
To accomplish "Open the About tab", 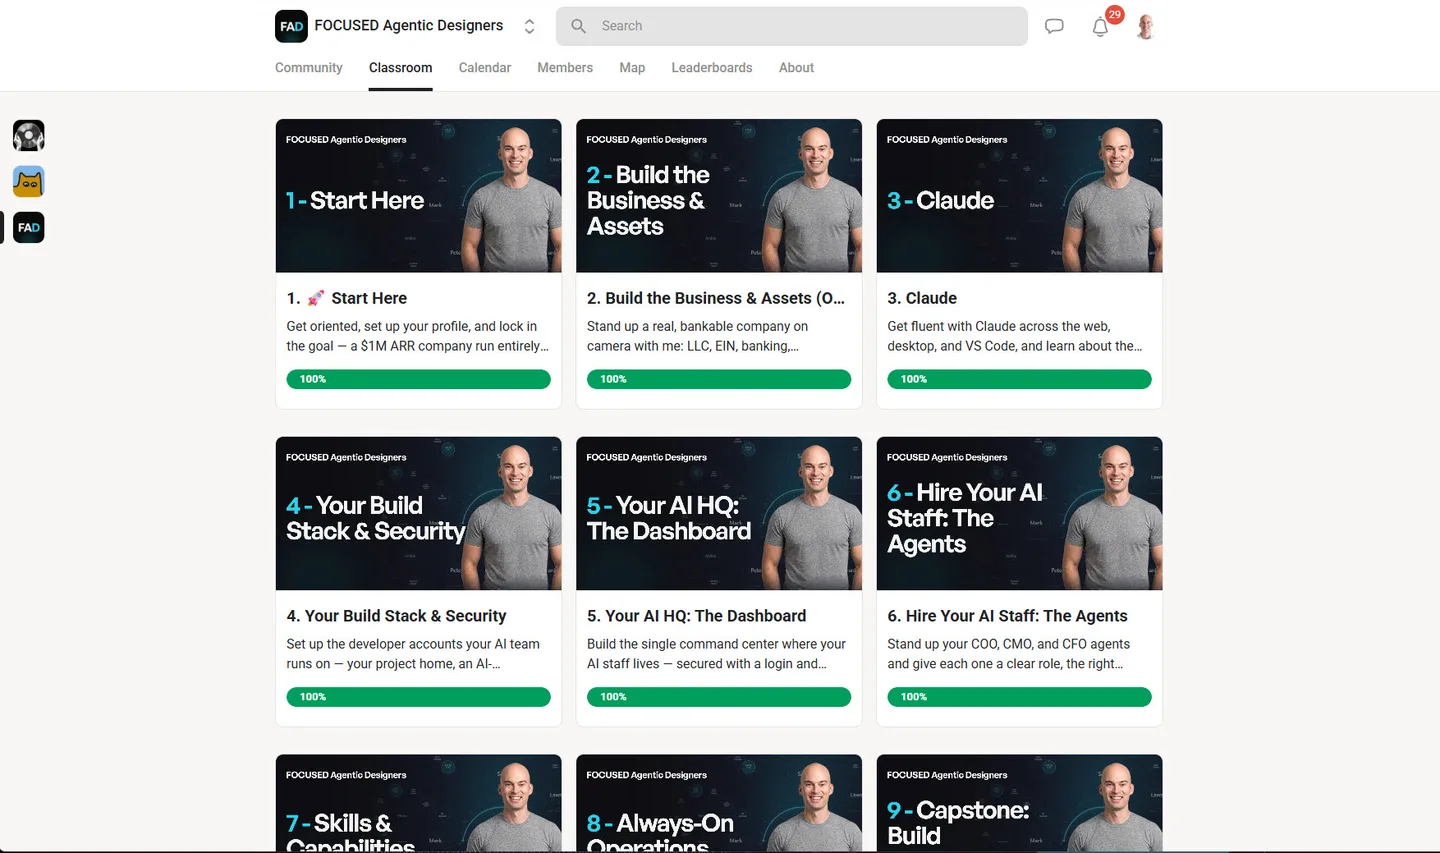I will tap(797, 68).
